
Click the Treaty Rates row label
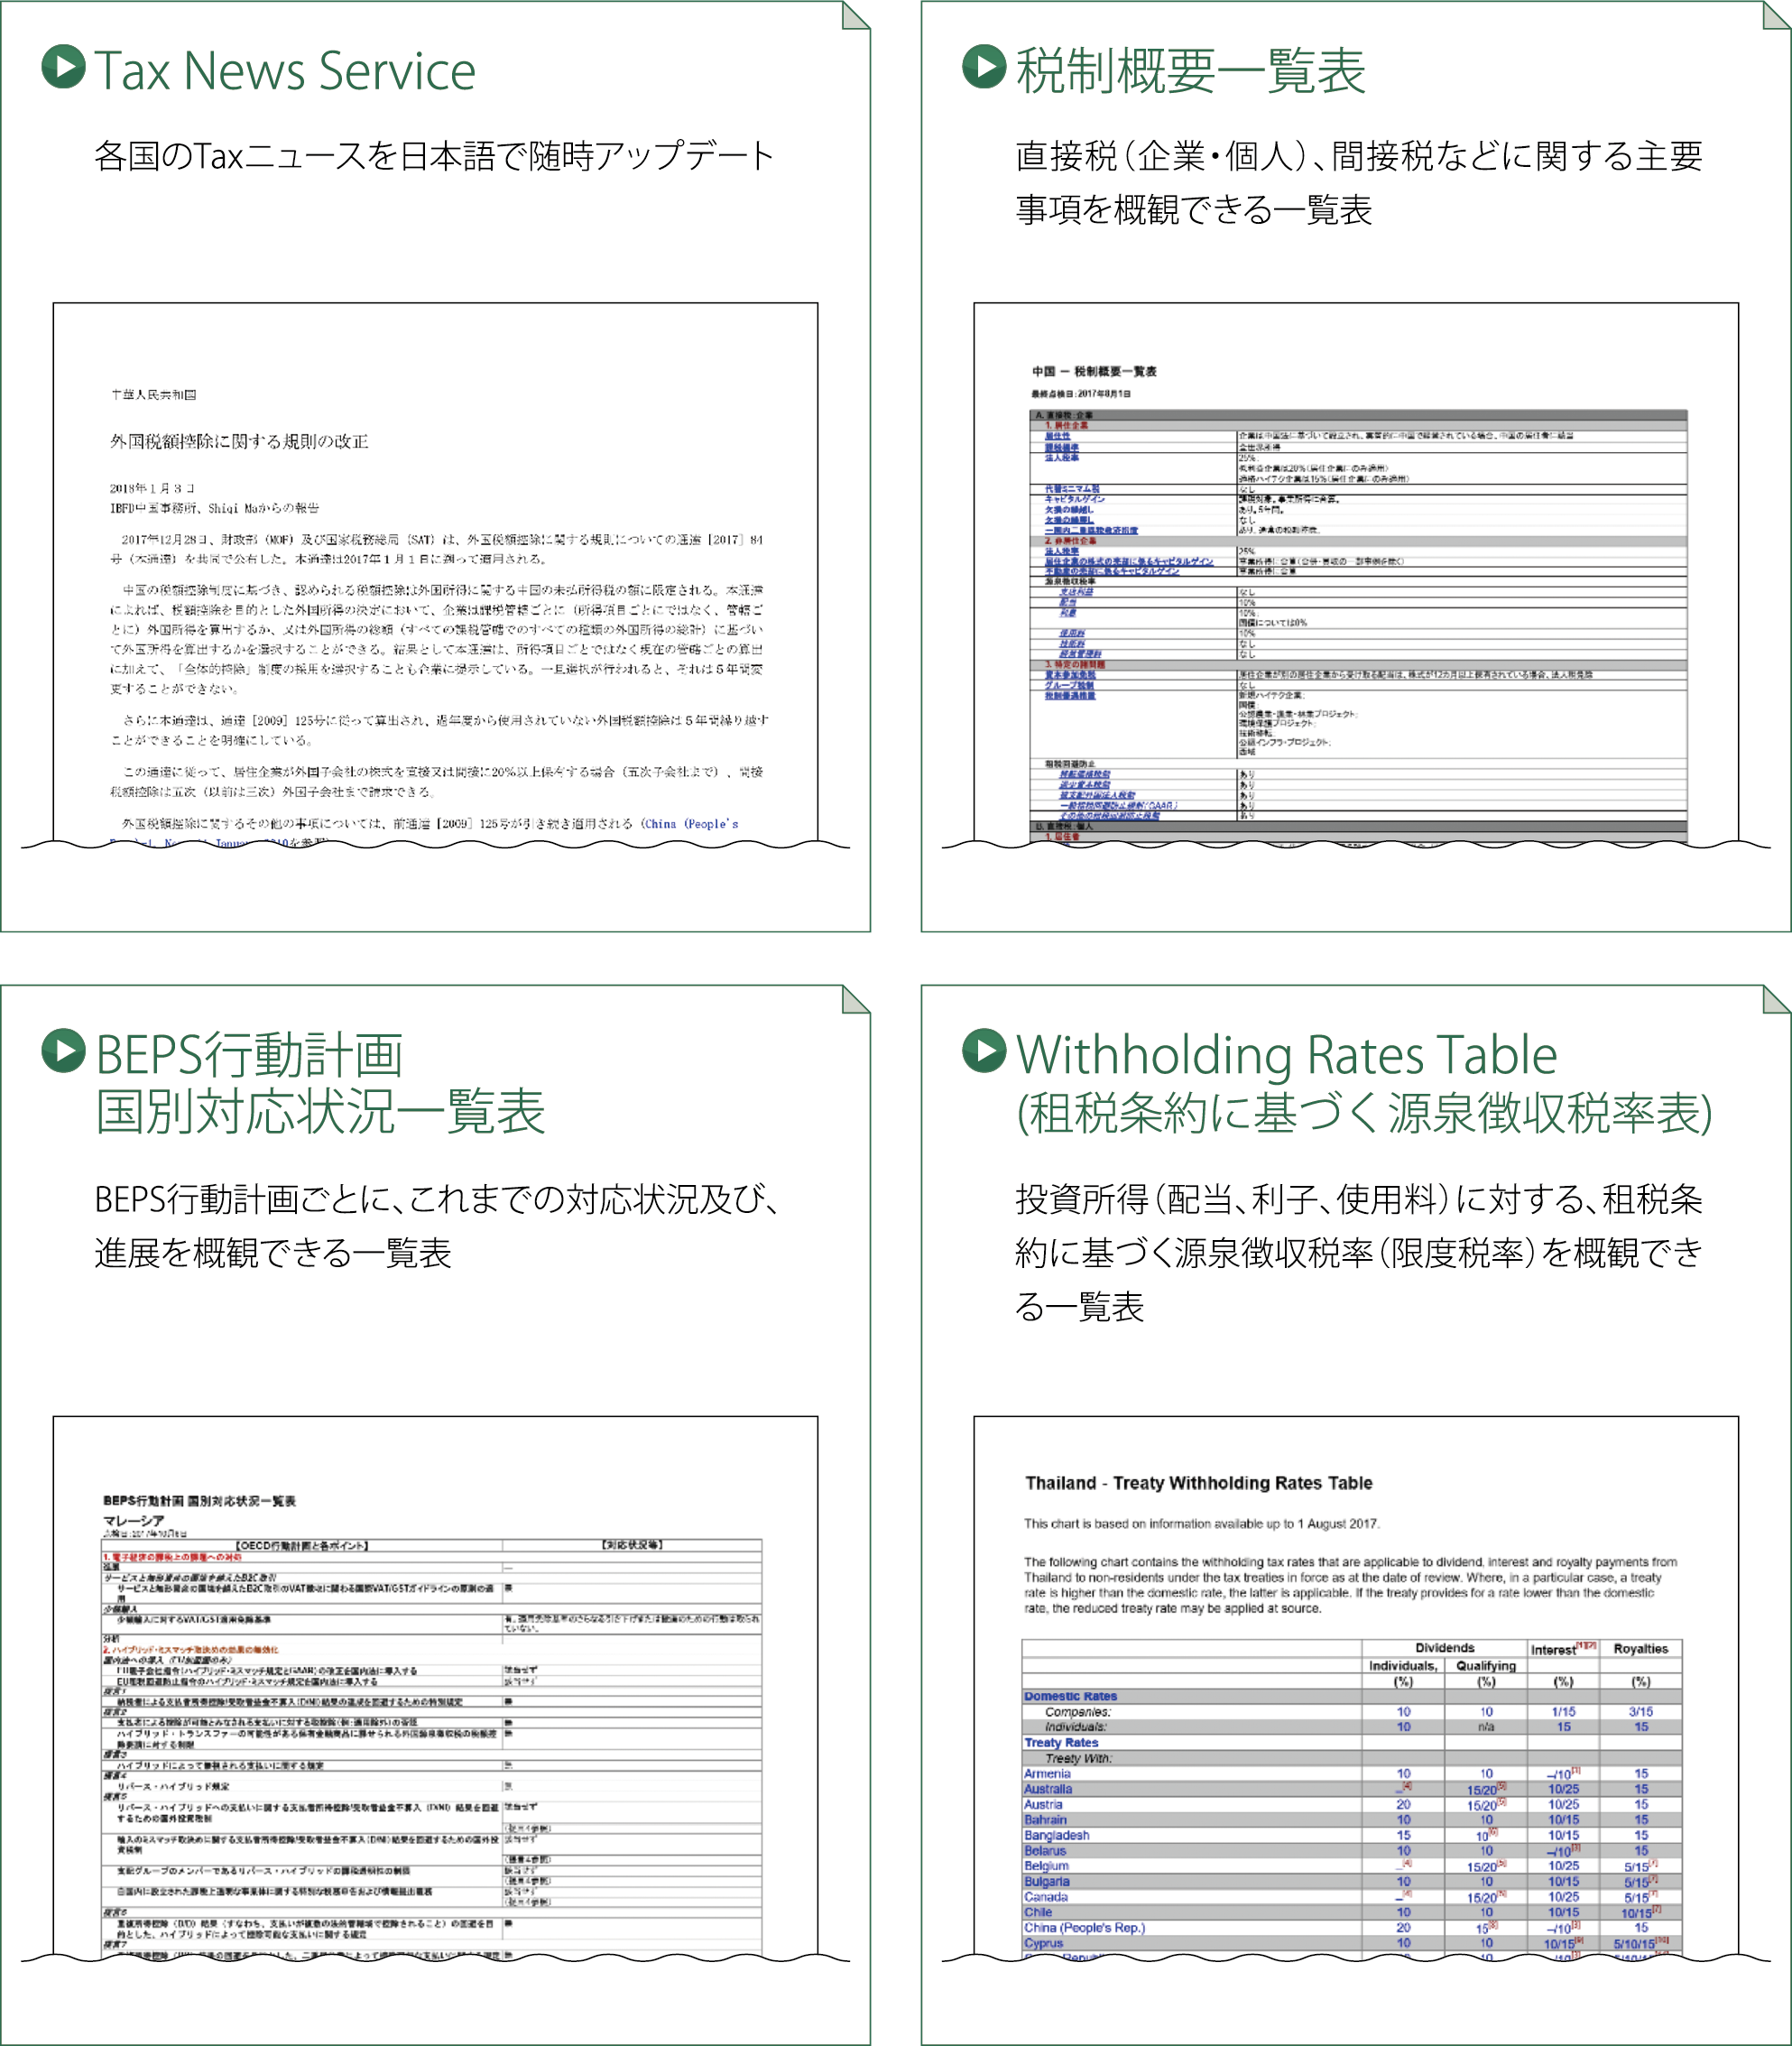pyautogui.click(x=1061, y=1742)
